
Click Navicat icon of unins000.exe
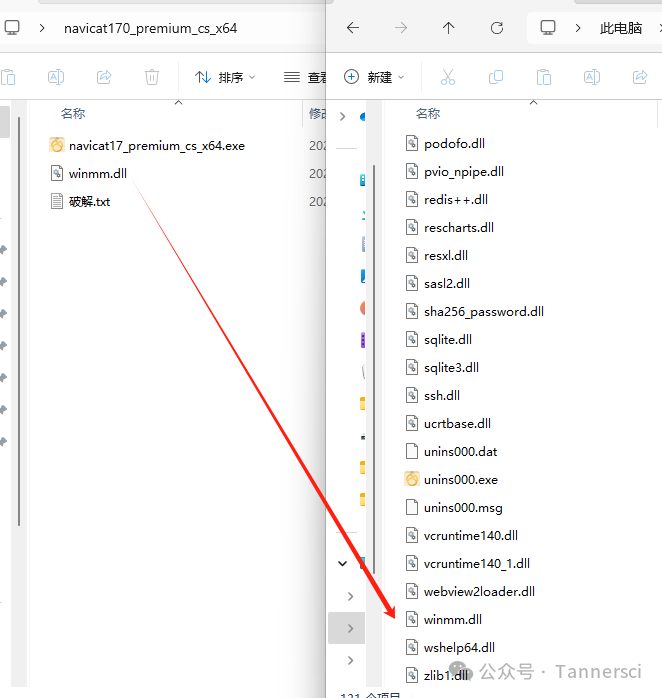[x=412, y=479]
